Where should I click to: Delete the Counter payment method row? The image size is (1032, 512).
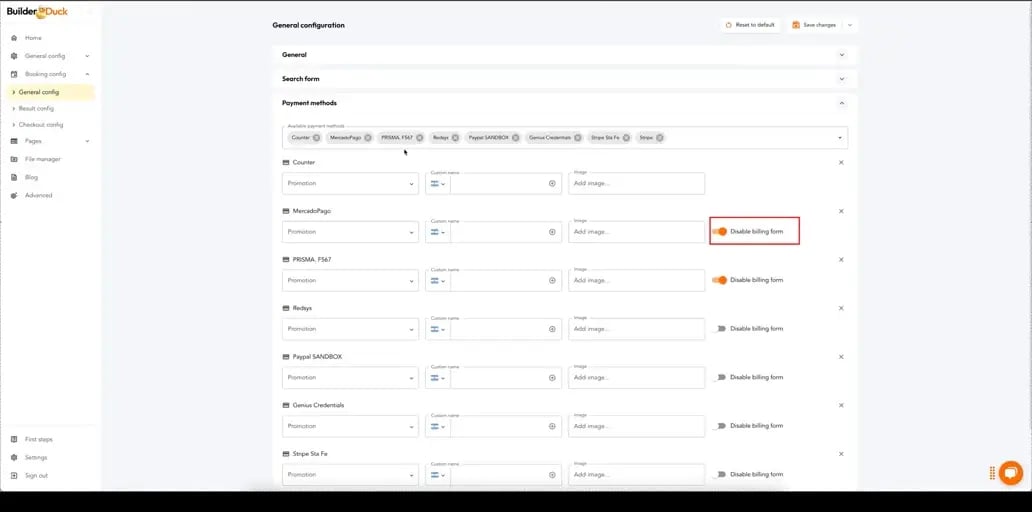841,163
